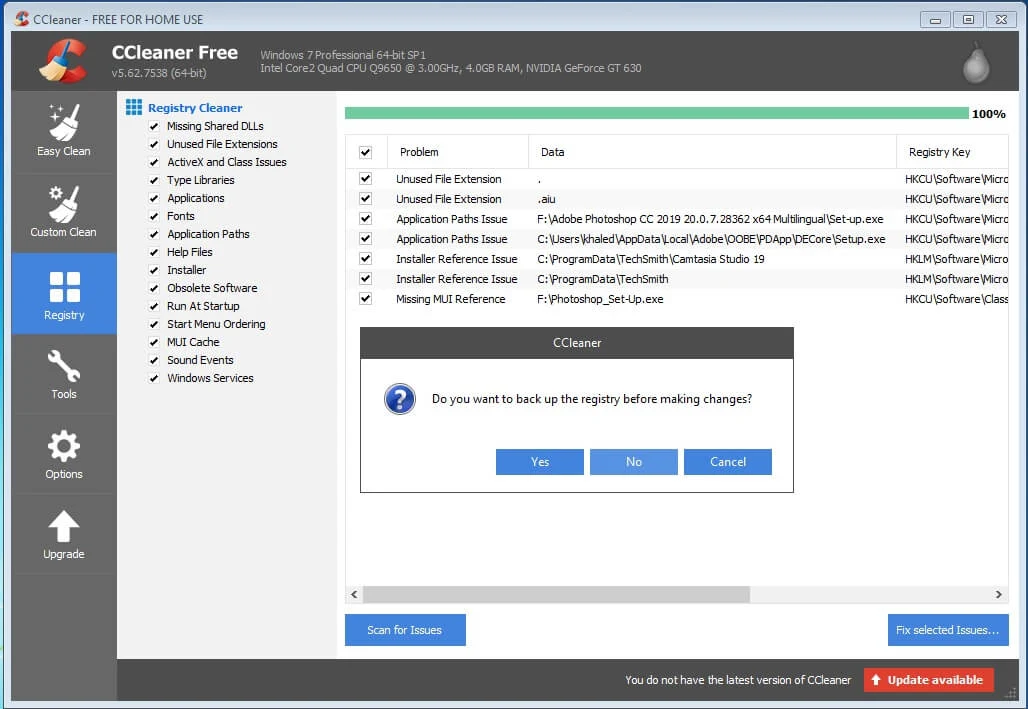
Task: Click the first Application Paths Issue cell
Action: click(452, 219)
